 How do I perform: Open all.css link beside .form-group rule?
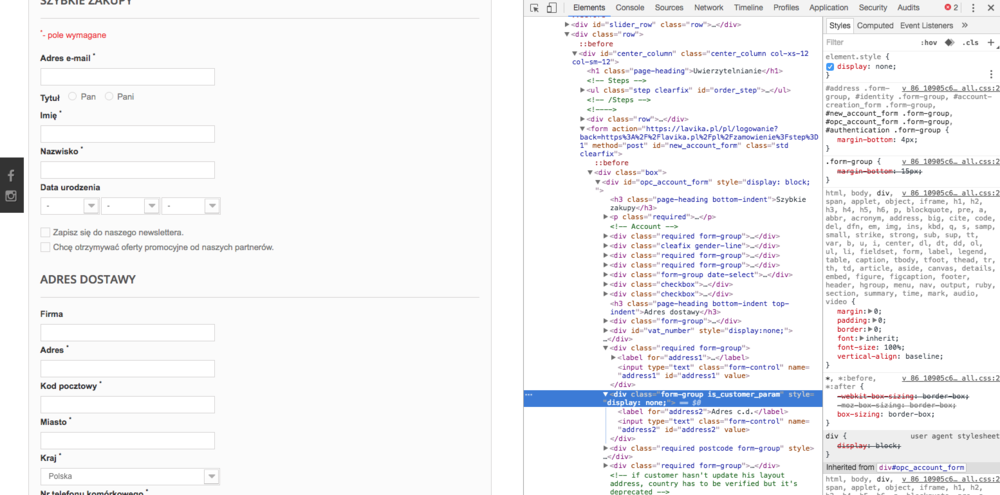pos(950,162)
